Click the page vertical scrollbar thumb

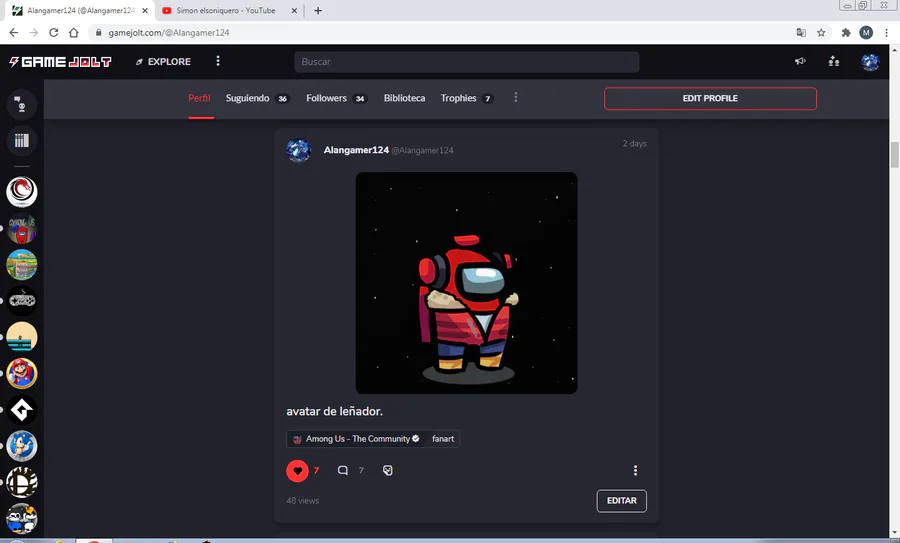tap(894, 155)
